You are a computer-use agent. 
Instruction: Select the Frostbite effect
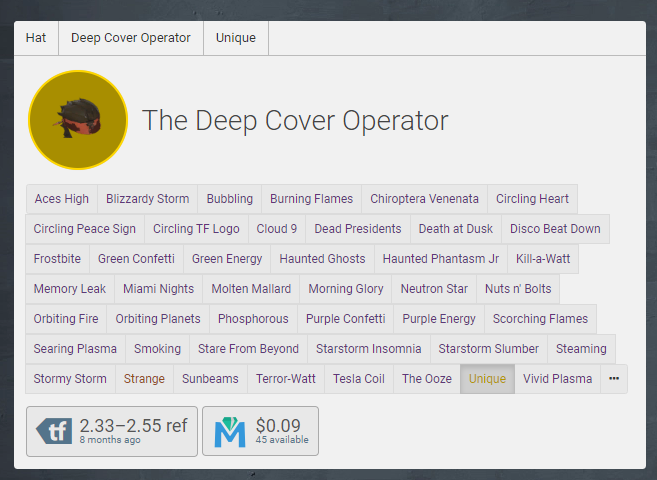(57, 259)
